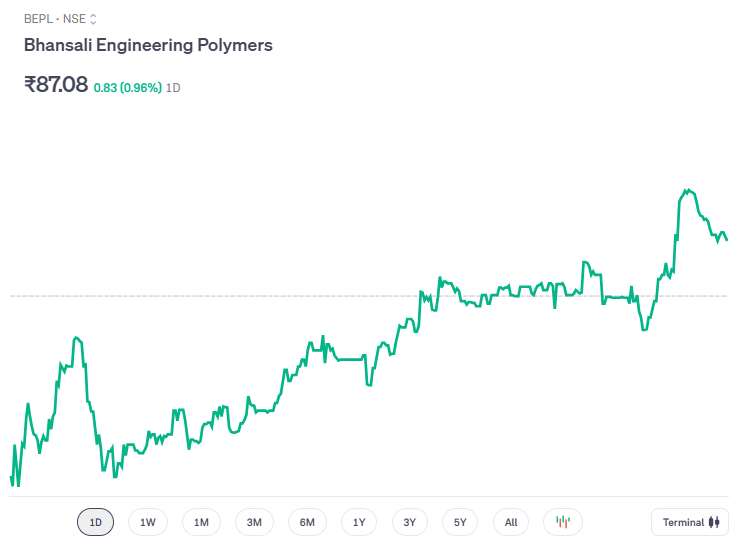755x550 pixels.
Task: Expand the NSE exchange switcher arrows
Action: pos(93,19)
